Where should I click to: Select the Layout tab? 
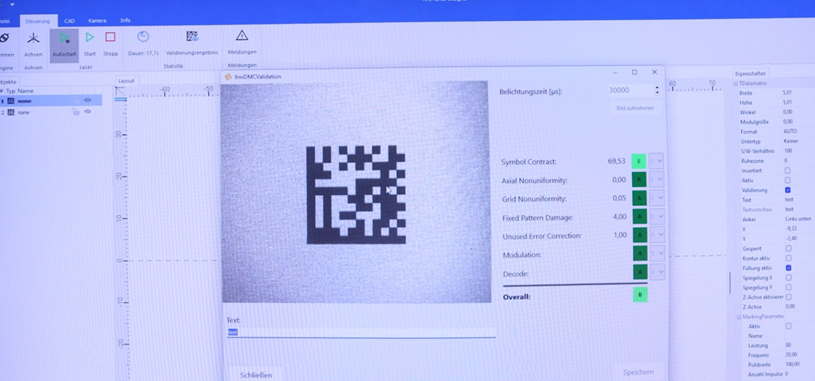pyautogui.click(x=126, y=81)
